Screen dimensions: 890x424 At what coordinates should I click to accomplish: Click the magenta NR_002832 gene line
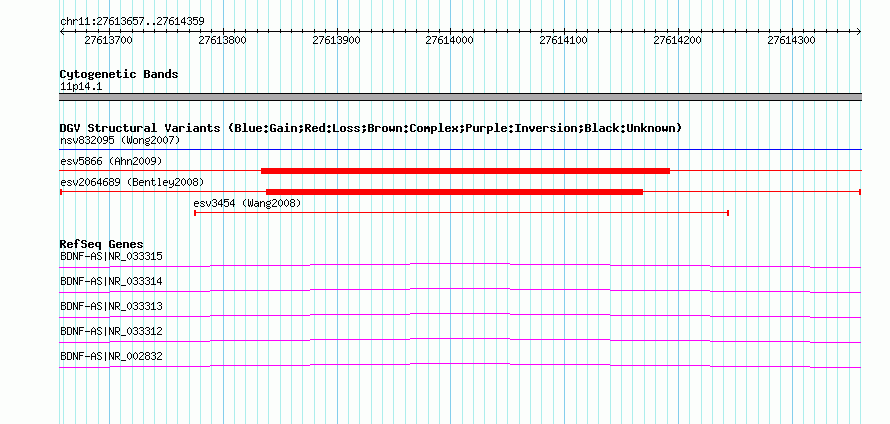pyautogui.click(x=460, y=365)
